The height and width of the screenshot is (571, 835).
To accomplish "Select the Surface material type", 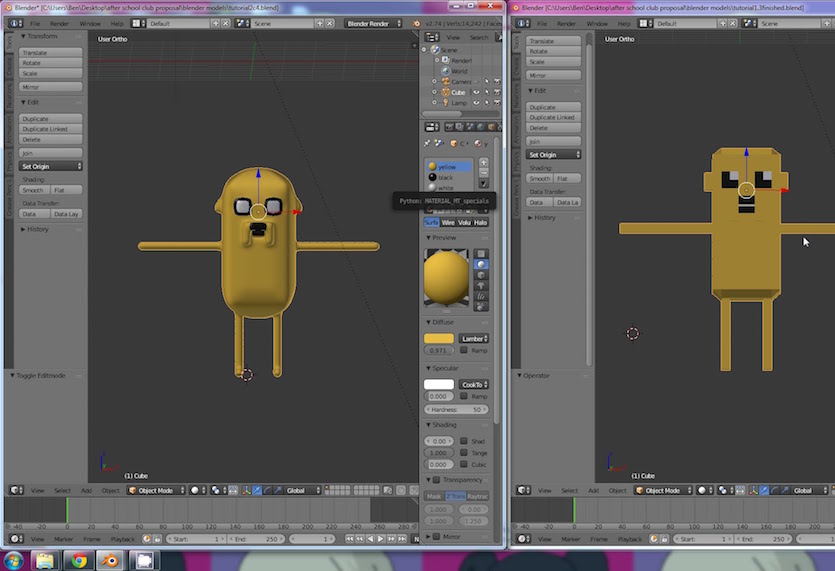I will pos(431,223).
